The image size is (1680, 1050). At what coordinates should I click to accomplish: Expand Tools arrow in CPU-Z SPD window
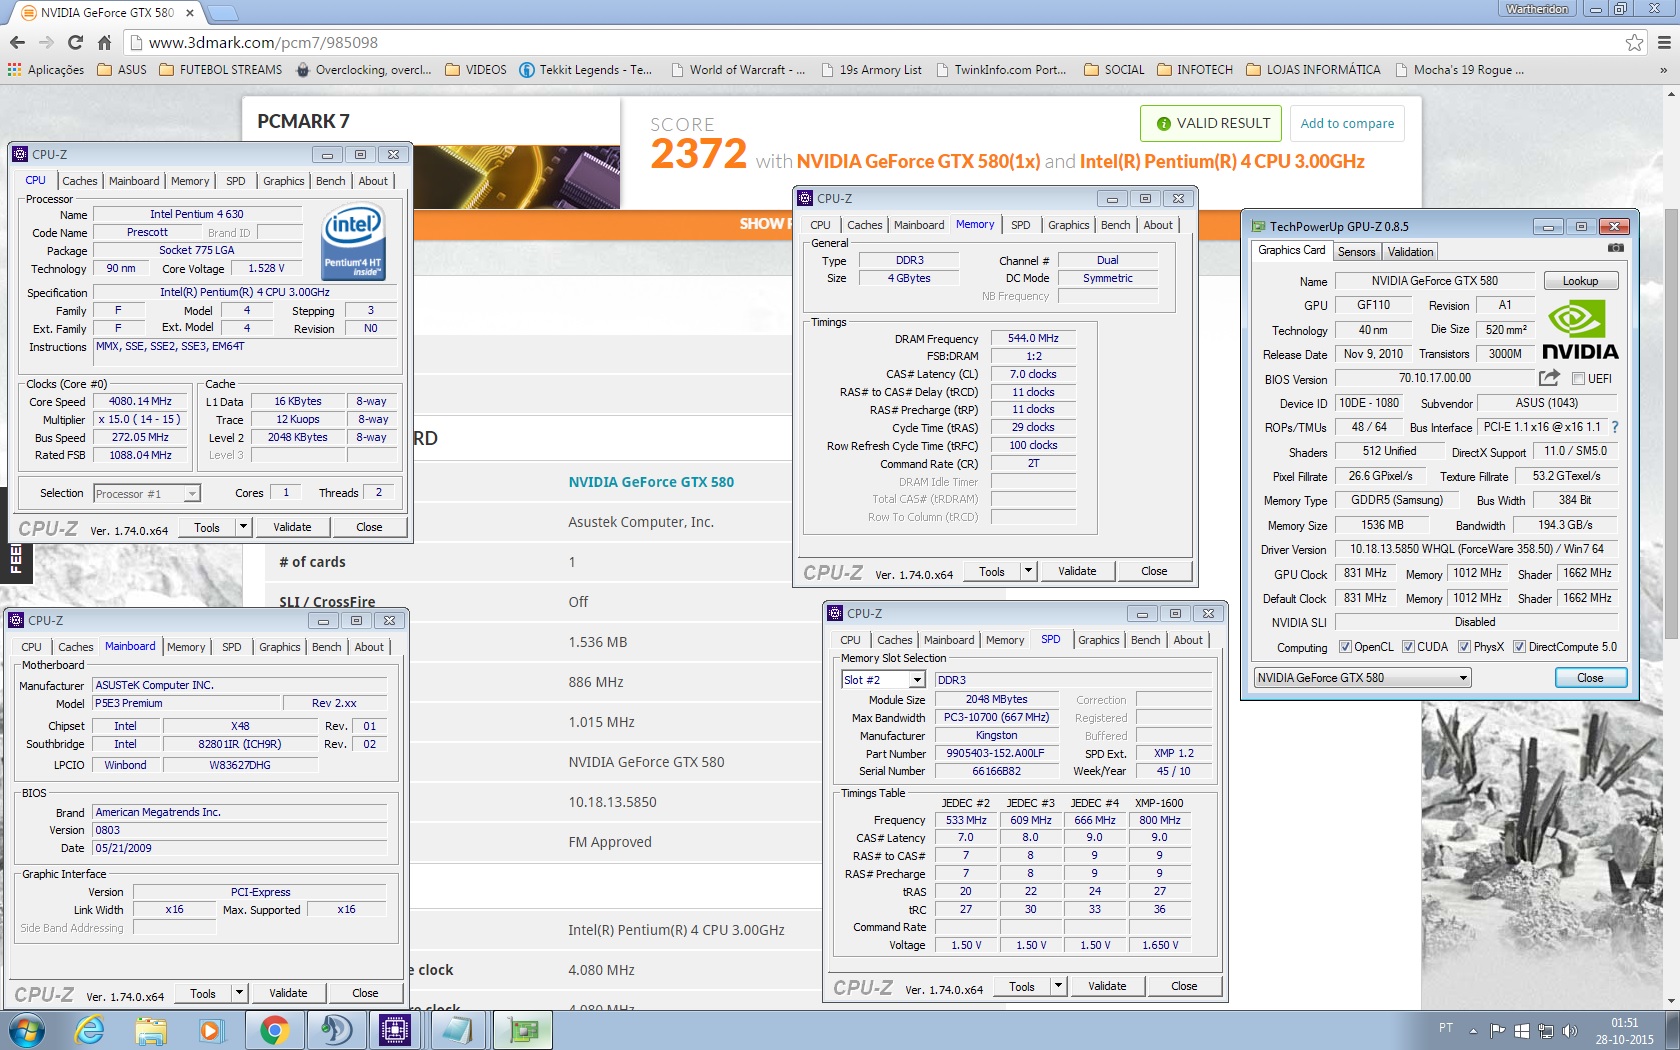[1058, 986]
